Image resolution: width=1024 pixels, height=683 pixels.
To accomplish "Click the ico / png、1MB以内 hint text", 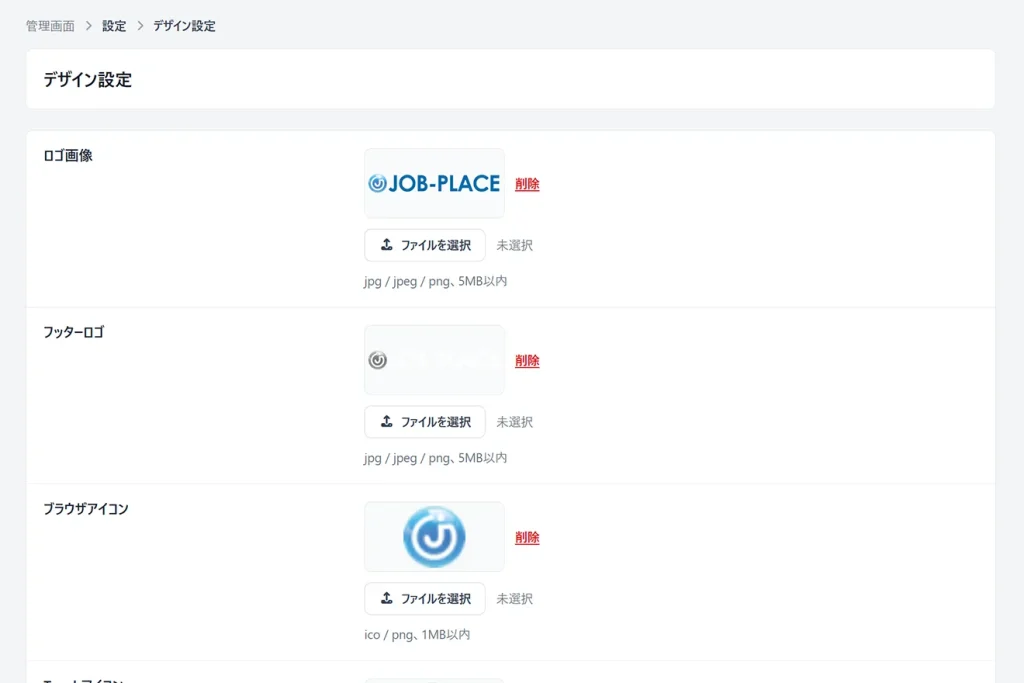I will click(417, 635).
